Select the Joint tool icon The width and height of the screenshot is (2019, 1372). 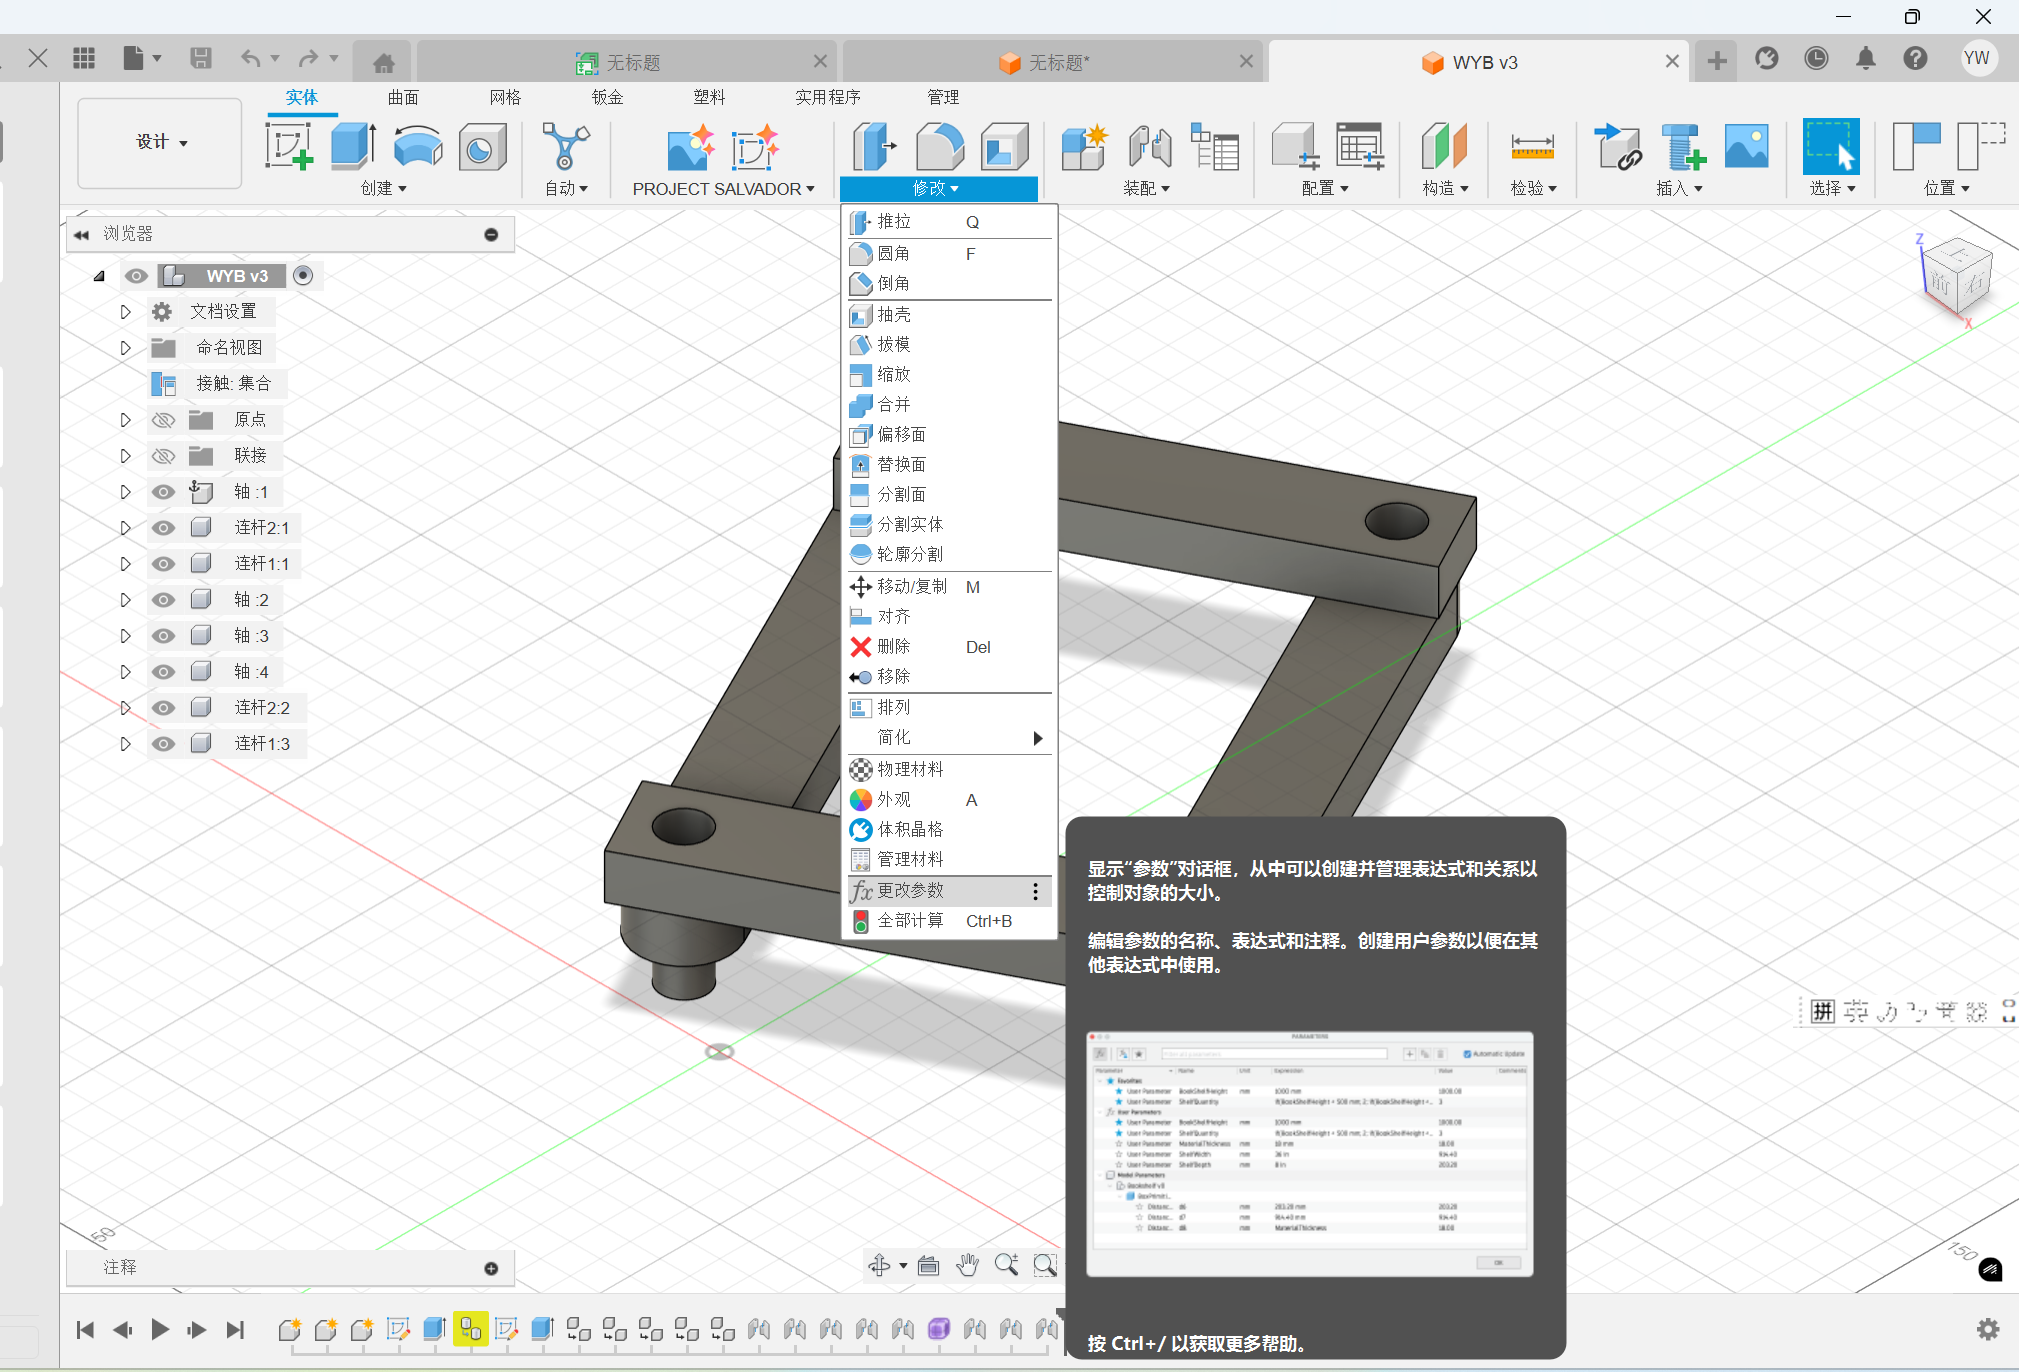pyautogui.click(x=1149, y=146)
